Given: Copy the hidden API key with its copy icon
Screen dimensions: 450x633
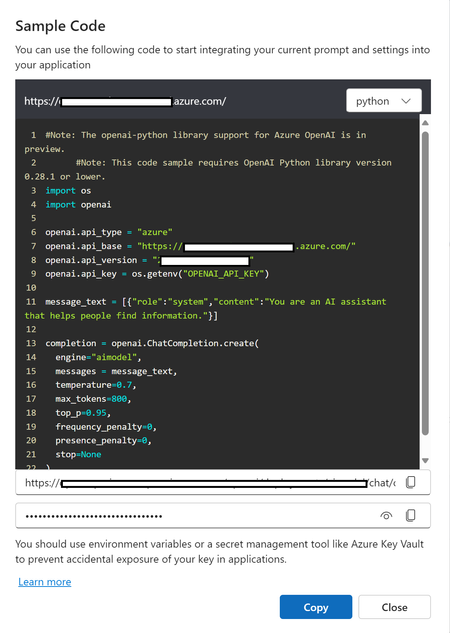Looking at the screenshot, I should click(410, 515).
